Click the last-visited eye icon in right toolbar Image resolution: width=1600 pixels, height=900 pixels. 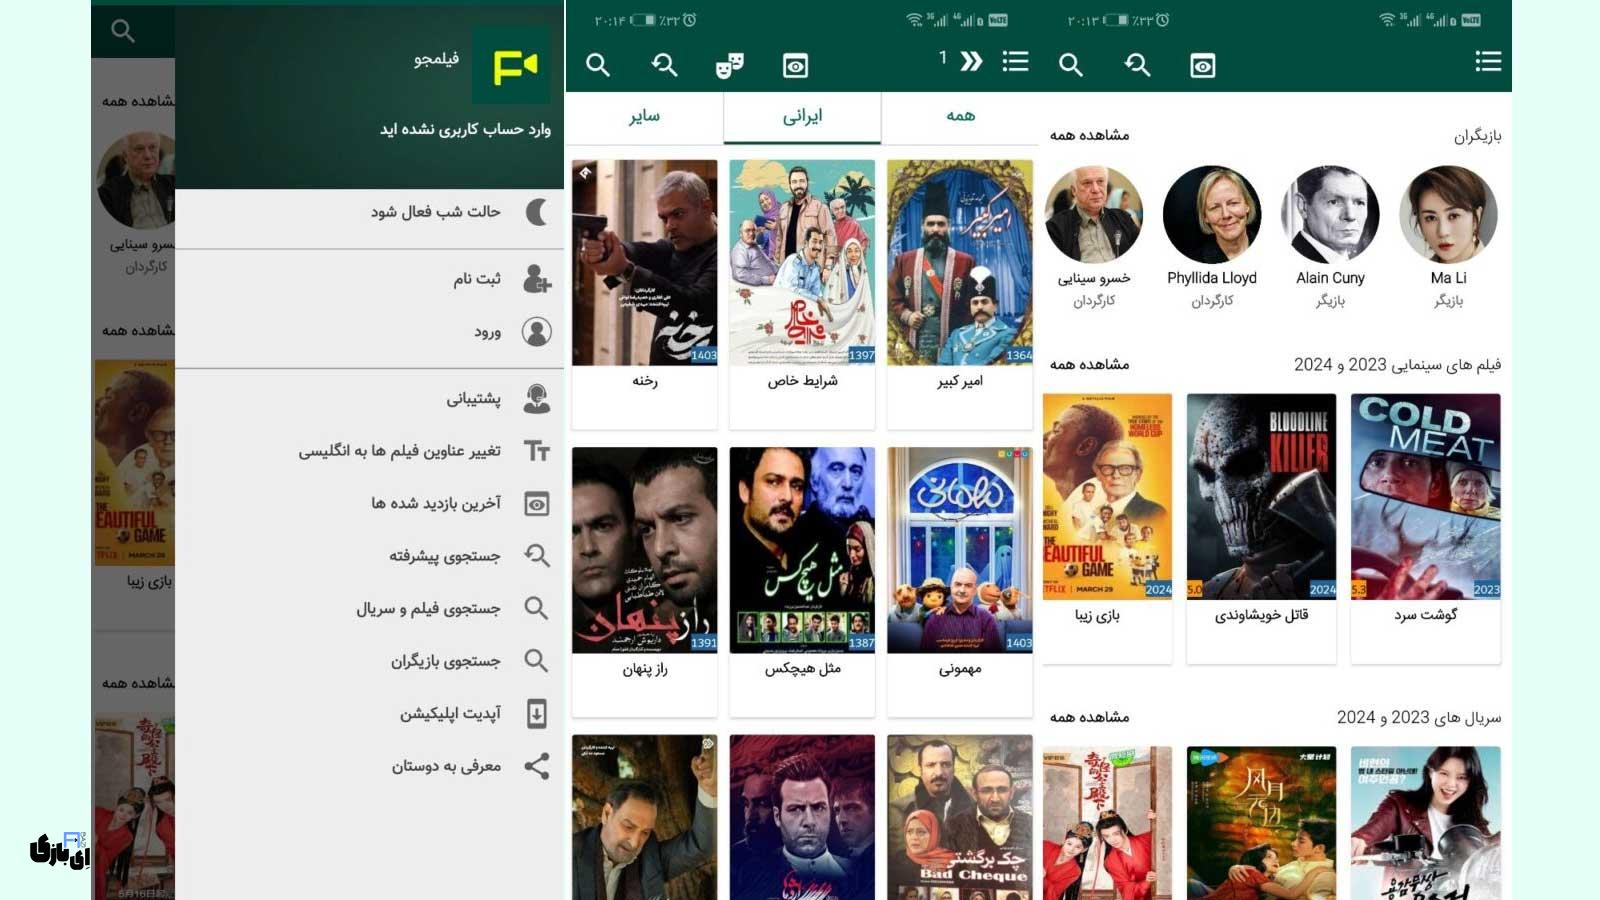coord(1203,66)
